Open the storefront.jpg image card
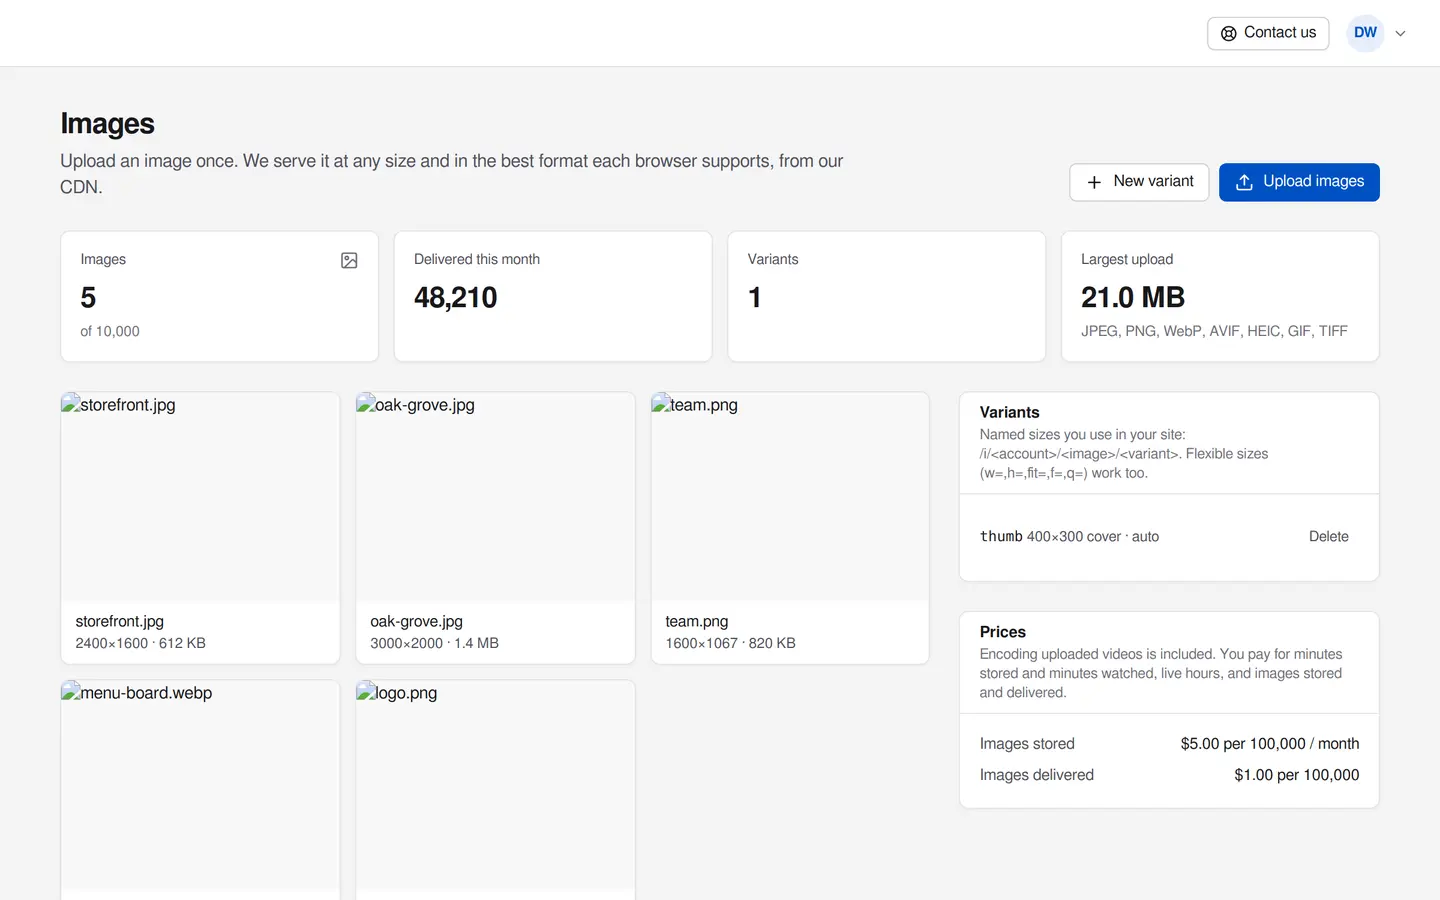Viewport: 1440px width, 900px height. [200, 528]
